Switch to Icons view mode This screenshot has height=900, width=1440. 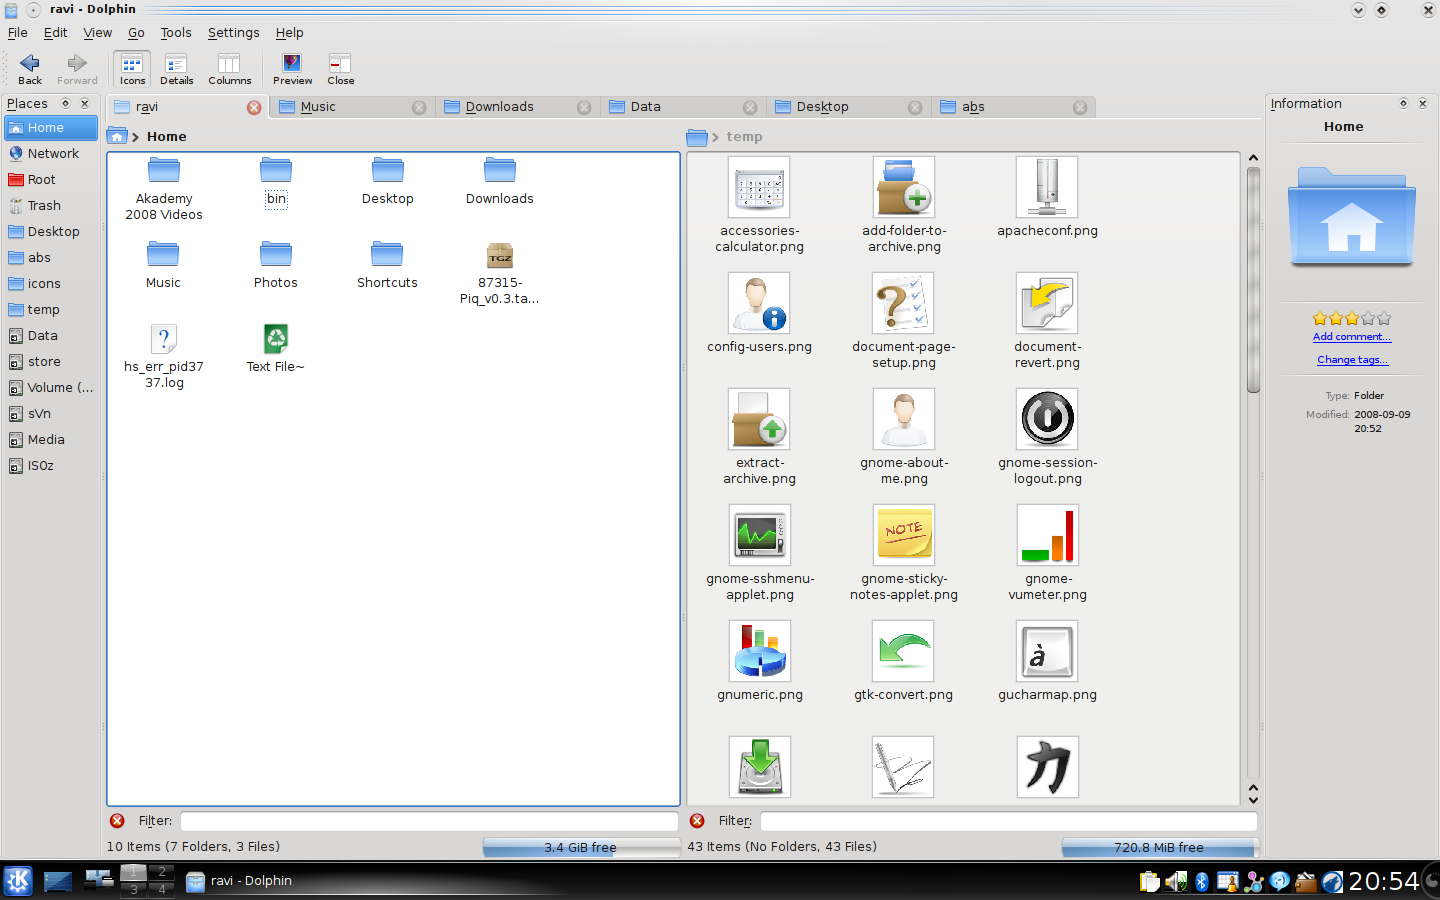132,69
